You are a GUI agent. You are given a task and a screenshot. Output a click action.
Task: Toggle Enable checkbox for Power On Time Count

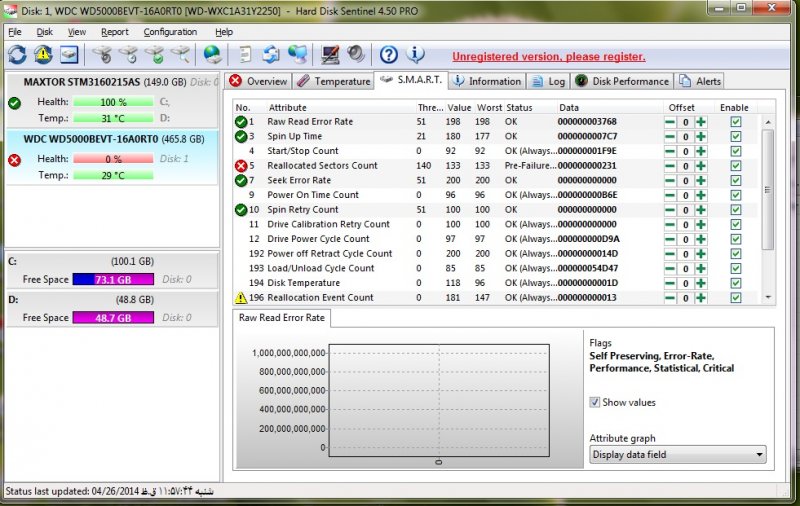(x=735, y=195)
